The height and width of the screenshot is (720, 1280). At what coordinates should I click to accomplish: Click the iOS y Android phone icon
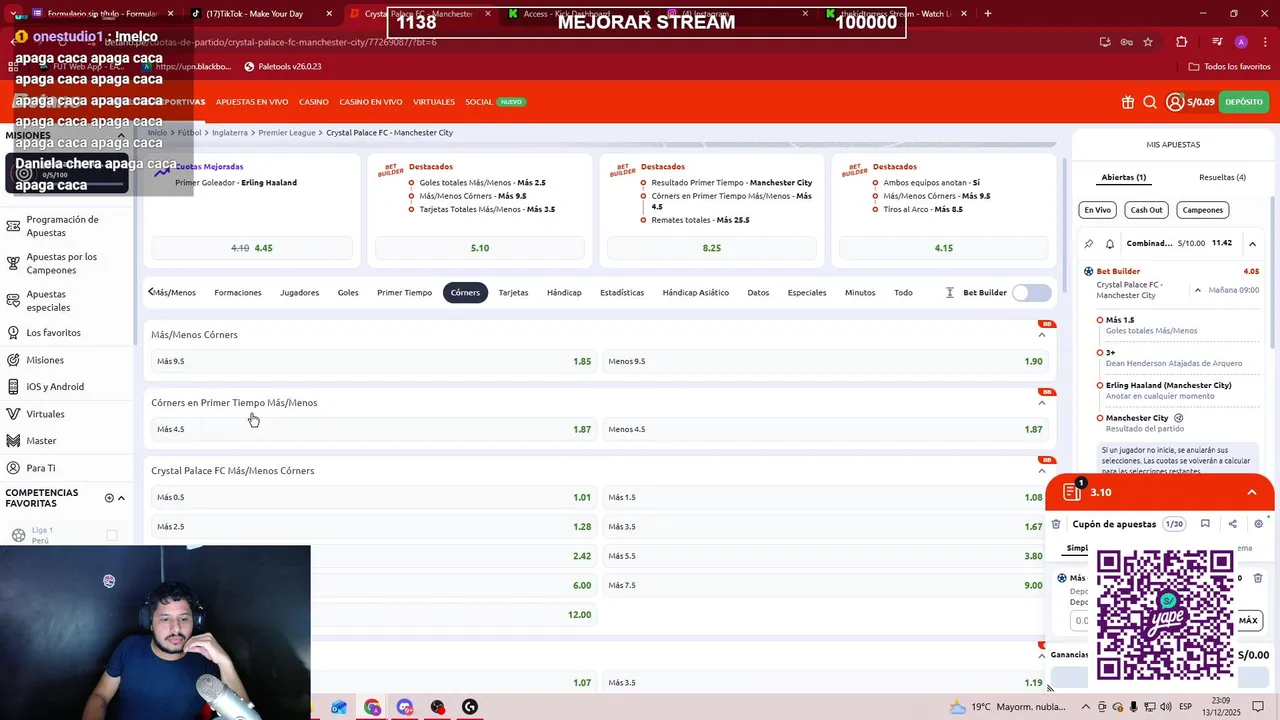click(13, 387)
